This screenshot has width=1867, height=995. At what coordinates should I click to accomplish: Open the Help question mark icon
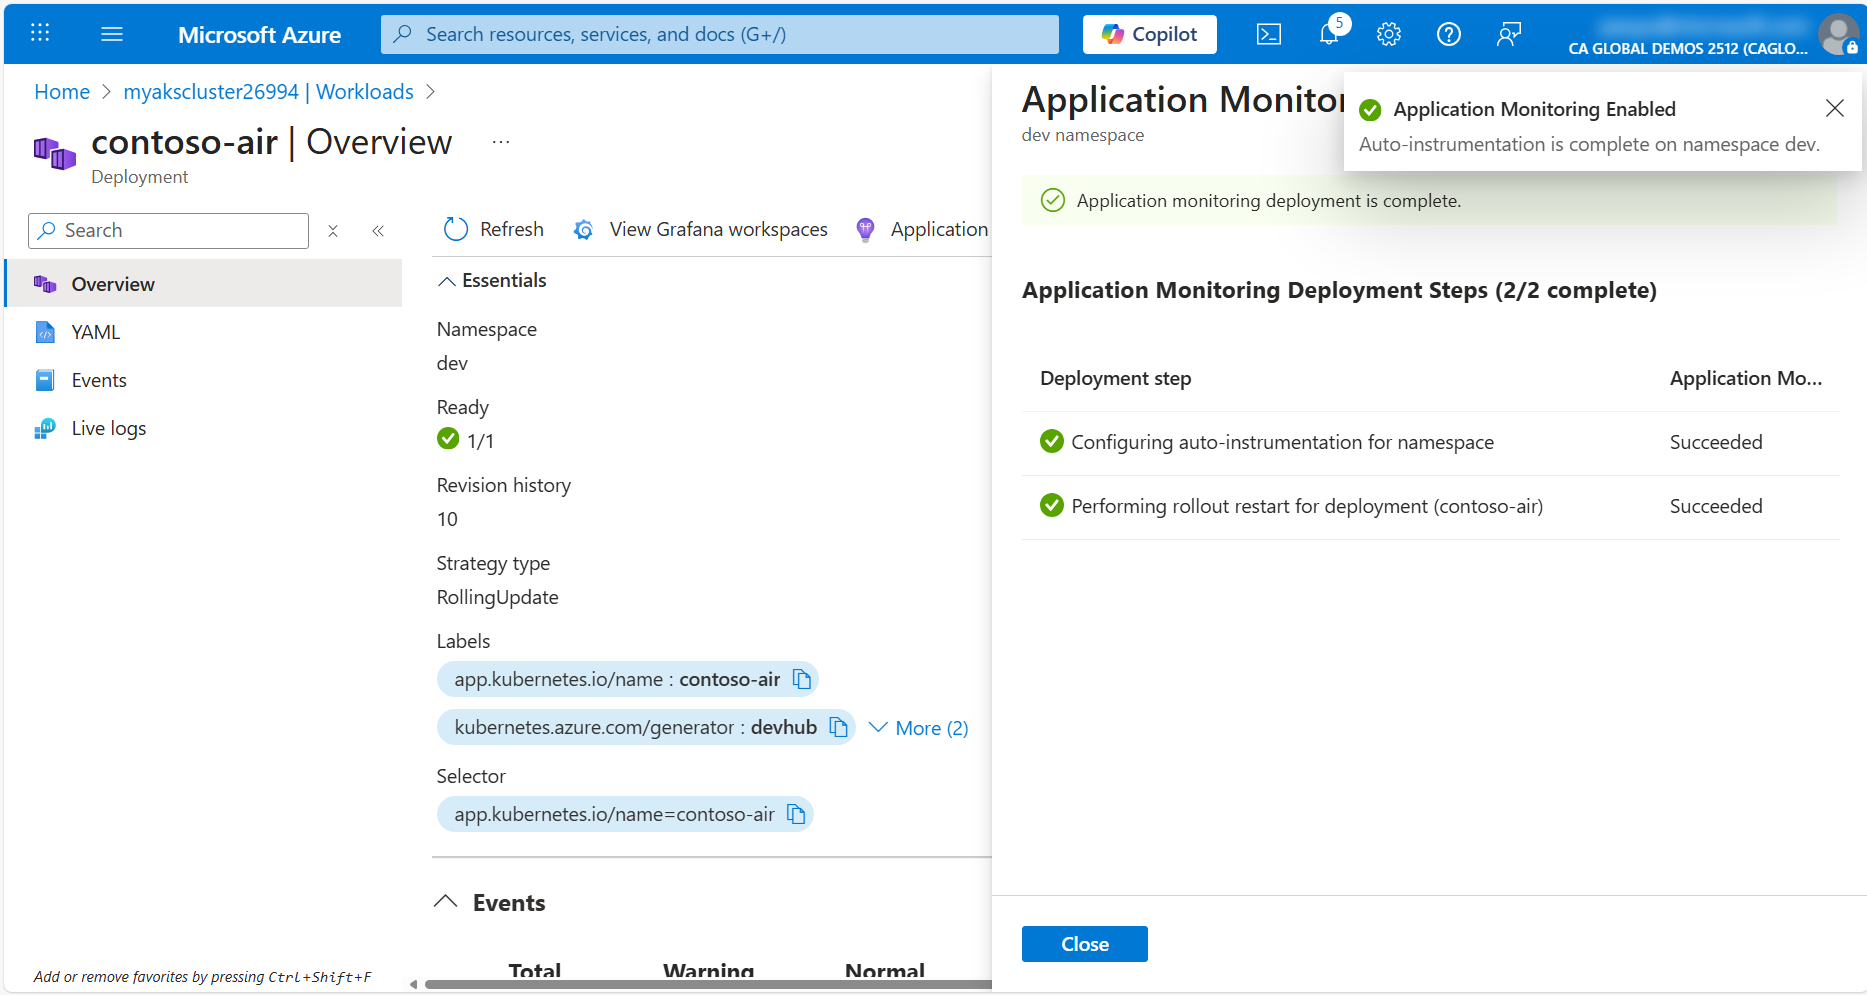point(1448,34)
